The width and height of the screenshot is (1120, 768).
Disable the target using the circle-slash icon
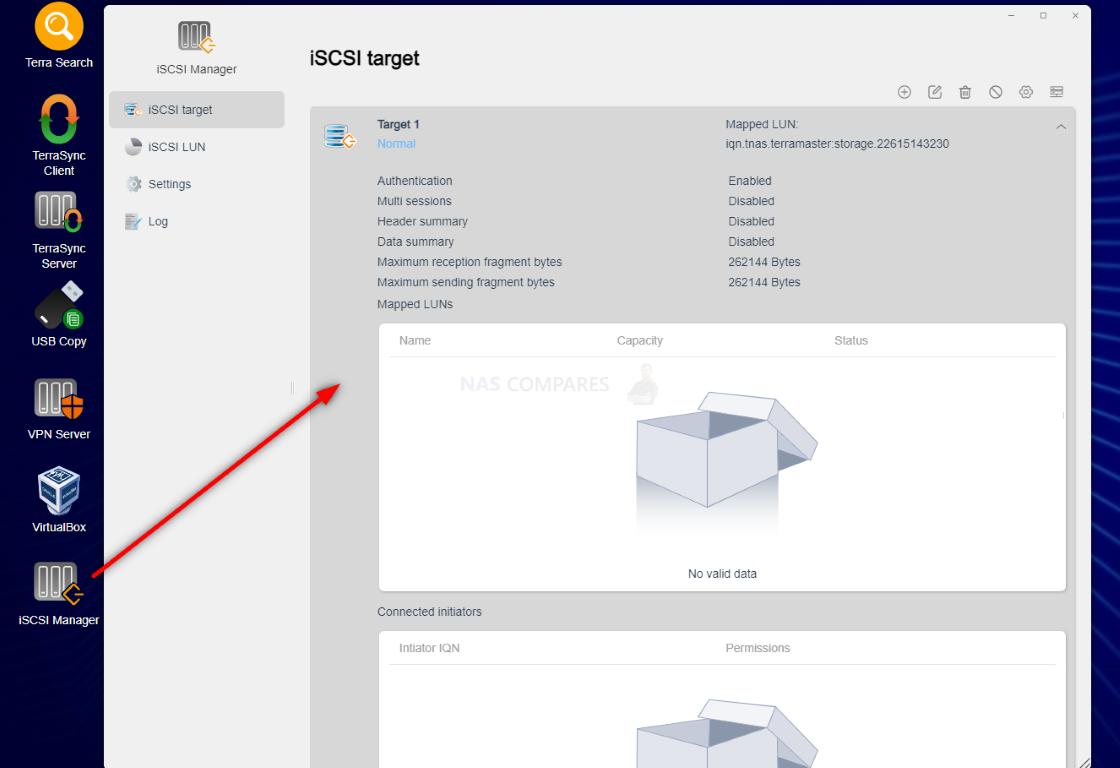996,92
